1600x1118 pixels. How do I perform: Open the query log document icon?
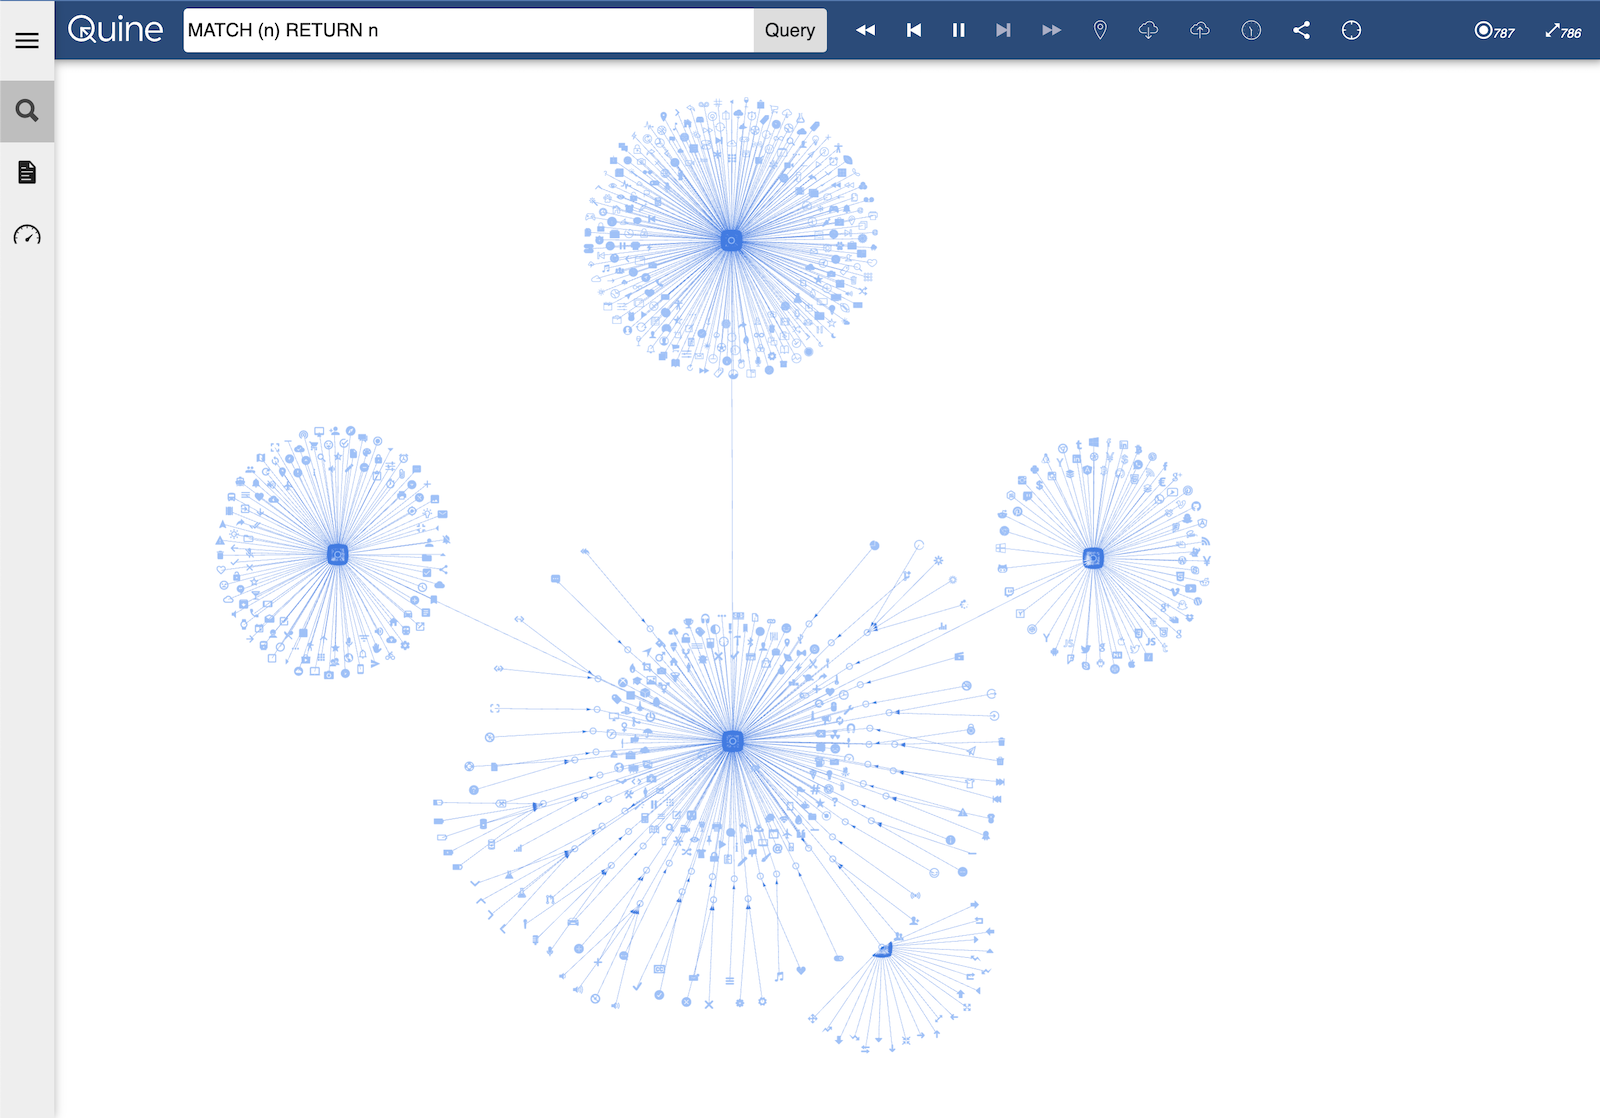(x=26, y=172)
